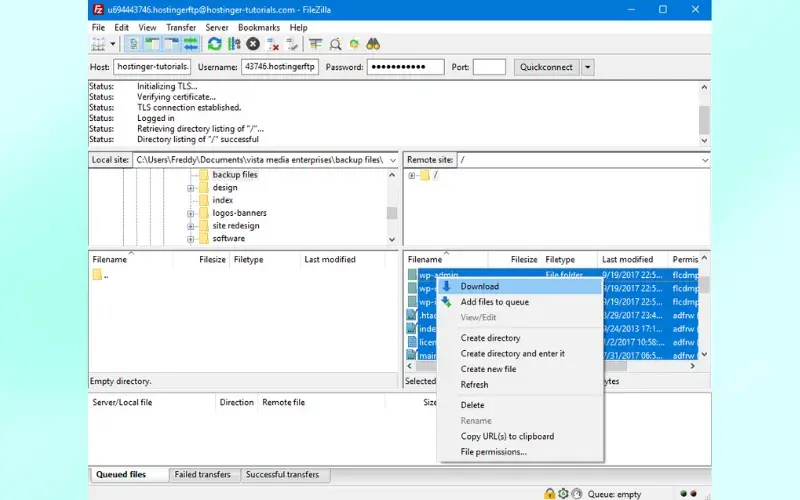This screenshot has height=500, width=800.
Task: Toggle local directory tree display
Action: click(x=152, y=44)
